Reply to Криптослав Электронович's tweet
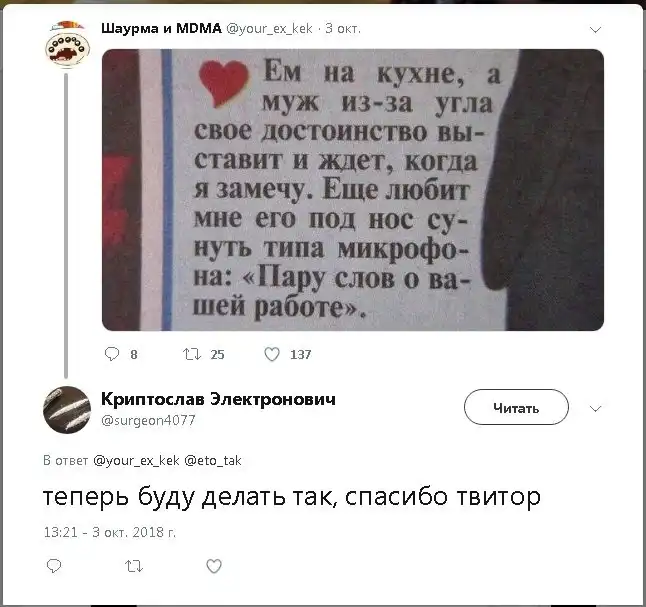Image resolution: width=646 pixels, height=607 pixels. (54, 566)
